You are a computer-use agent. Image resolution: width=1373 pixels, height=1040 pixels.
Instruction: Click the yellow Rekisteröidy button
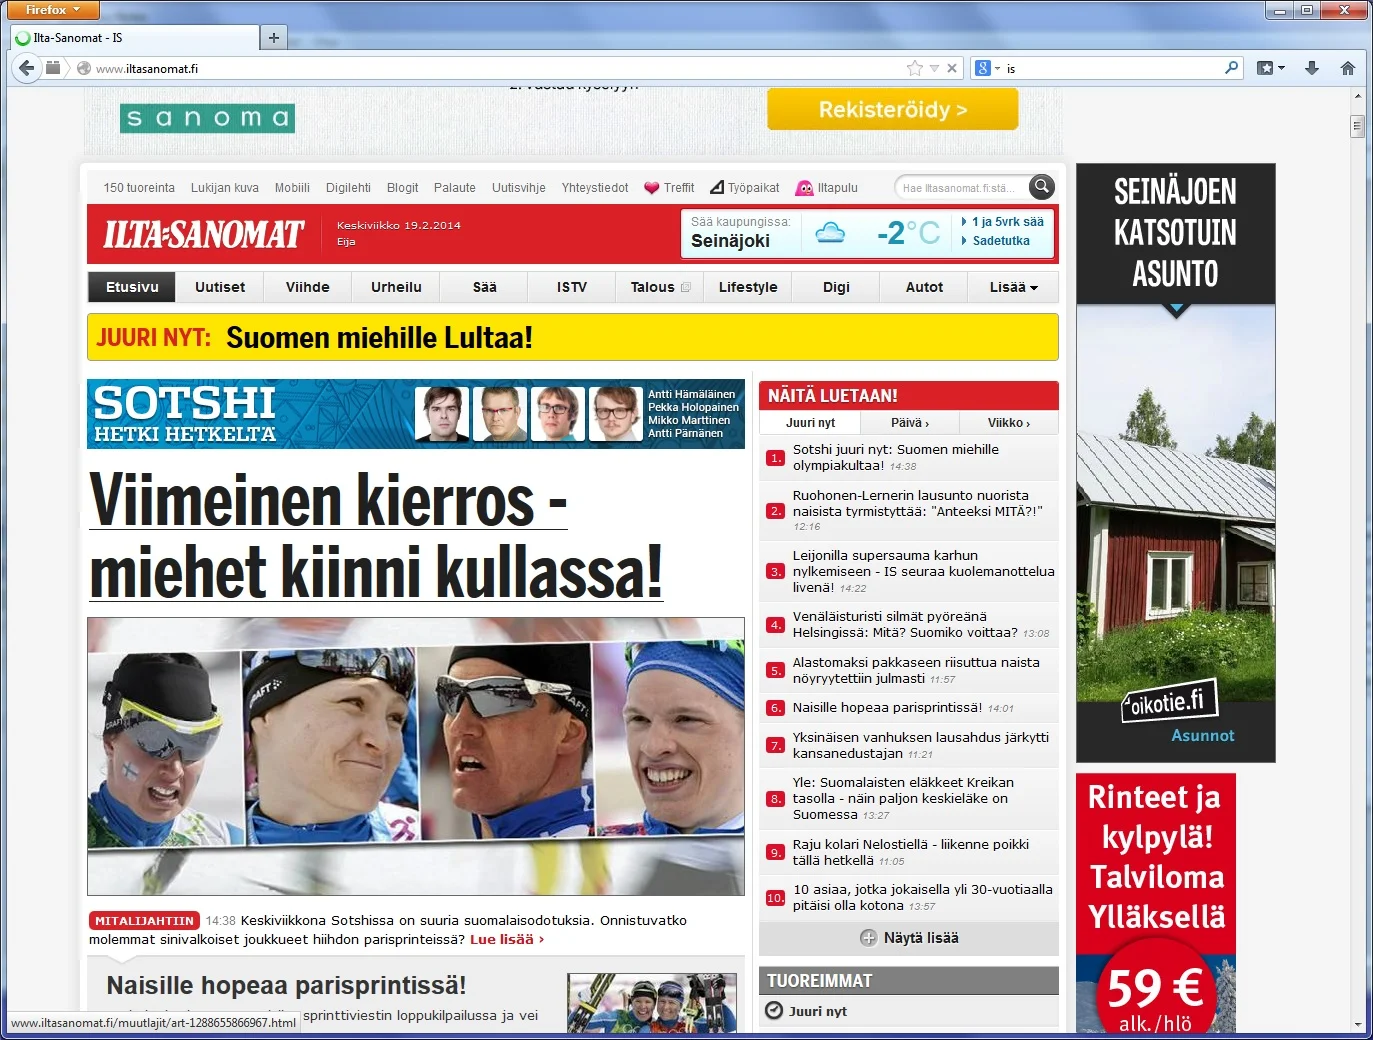coord(892,110)
